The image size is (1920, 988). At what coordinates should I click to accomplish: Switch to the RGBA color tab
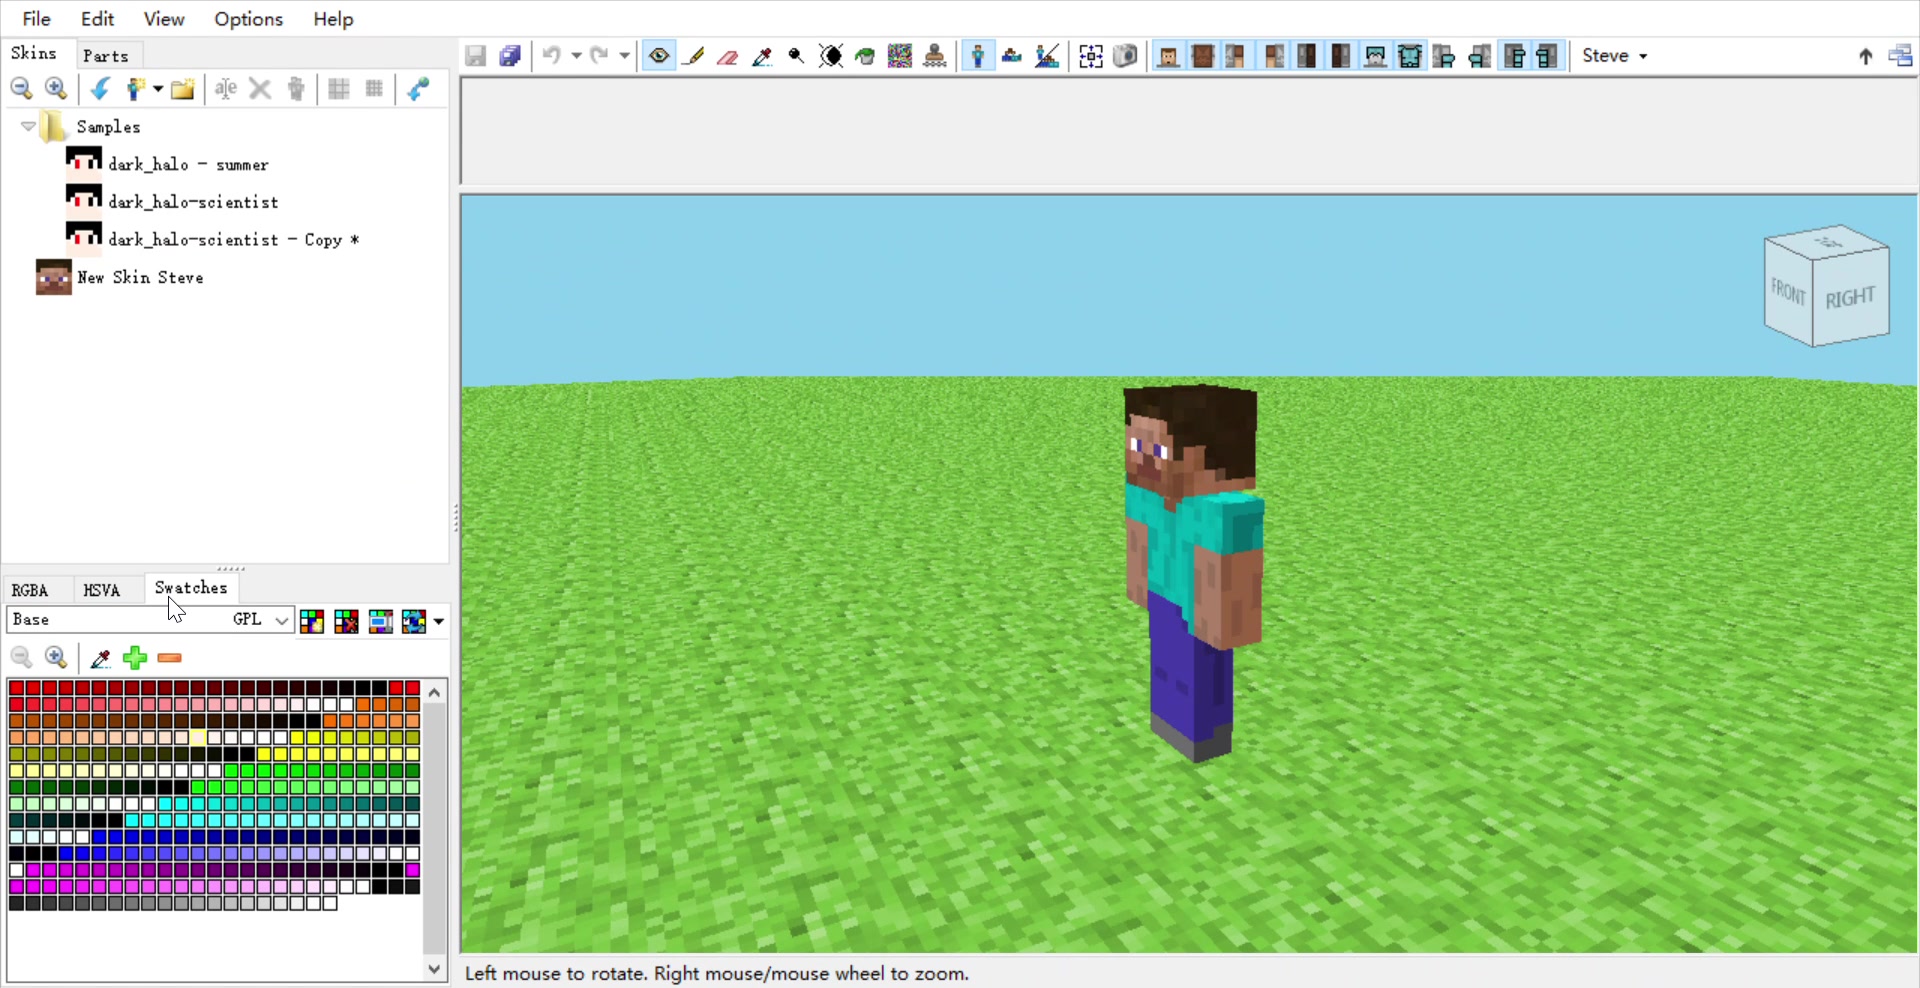click(30, 590)
